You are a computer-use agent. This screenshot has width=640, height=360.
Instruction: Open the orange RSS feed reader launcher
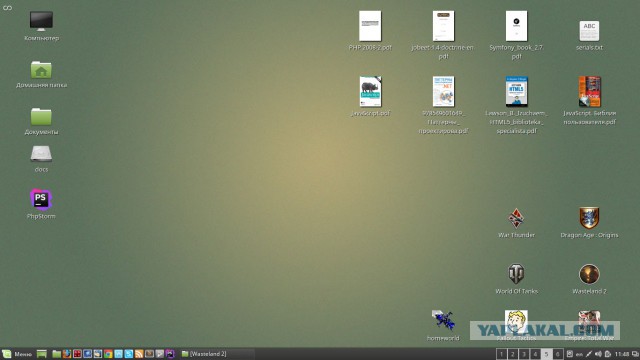point(139,354)
